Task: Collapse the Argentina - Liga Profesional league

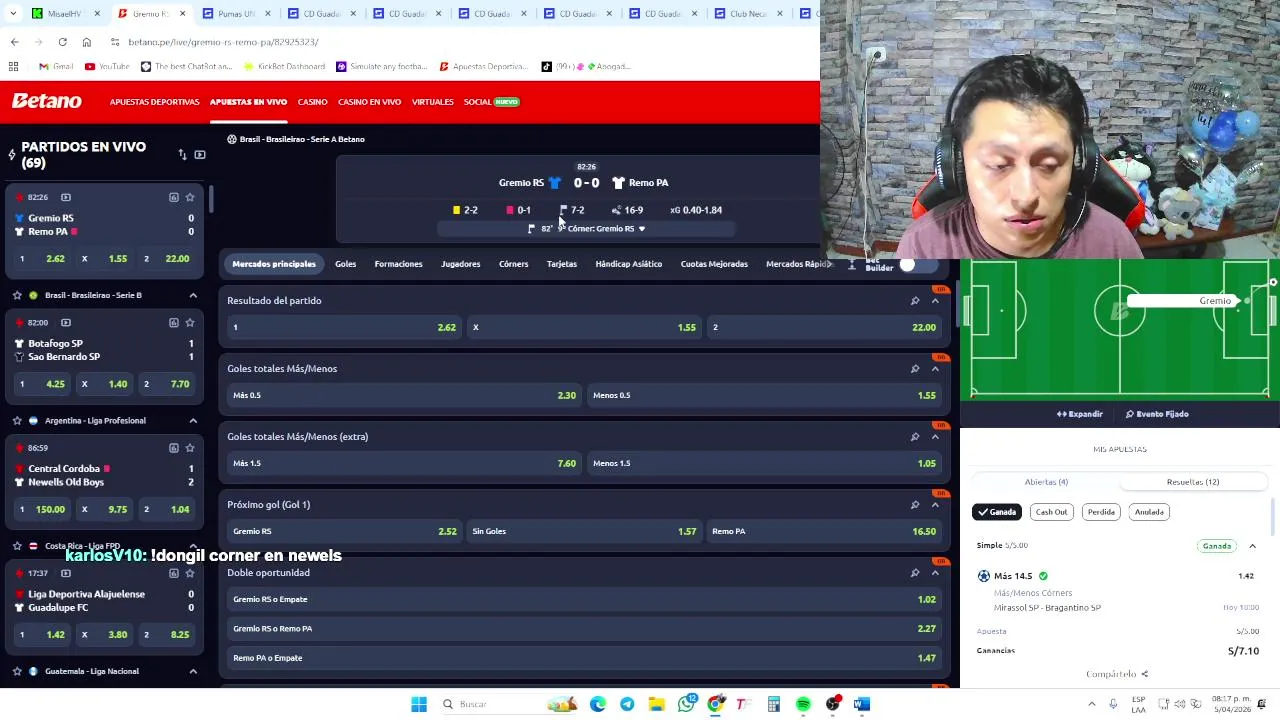Action: tap(193, 420)
